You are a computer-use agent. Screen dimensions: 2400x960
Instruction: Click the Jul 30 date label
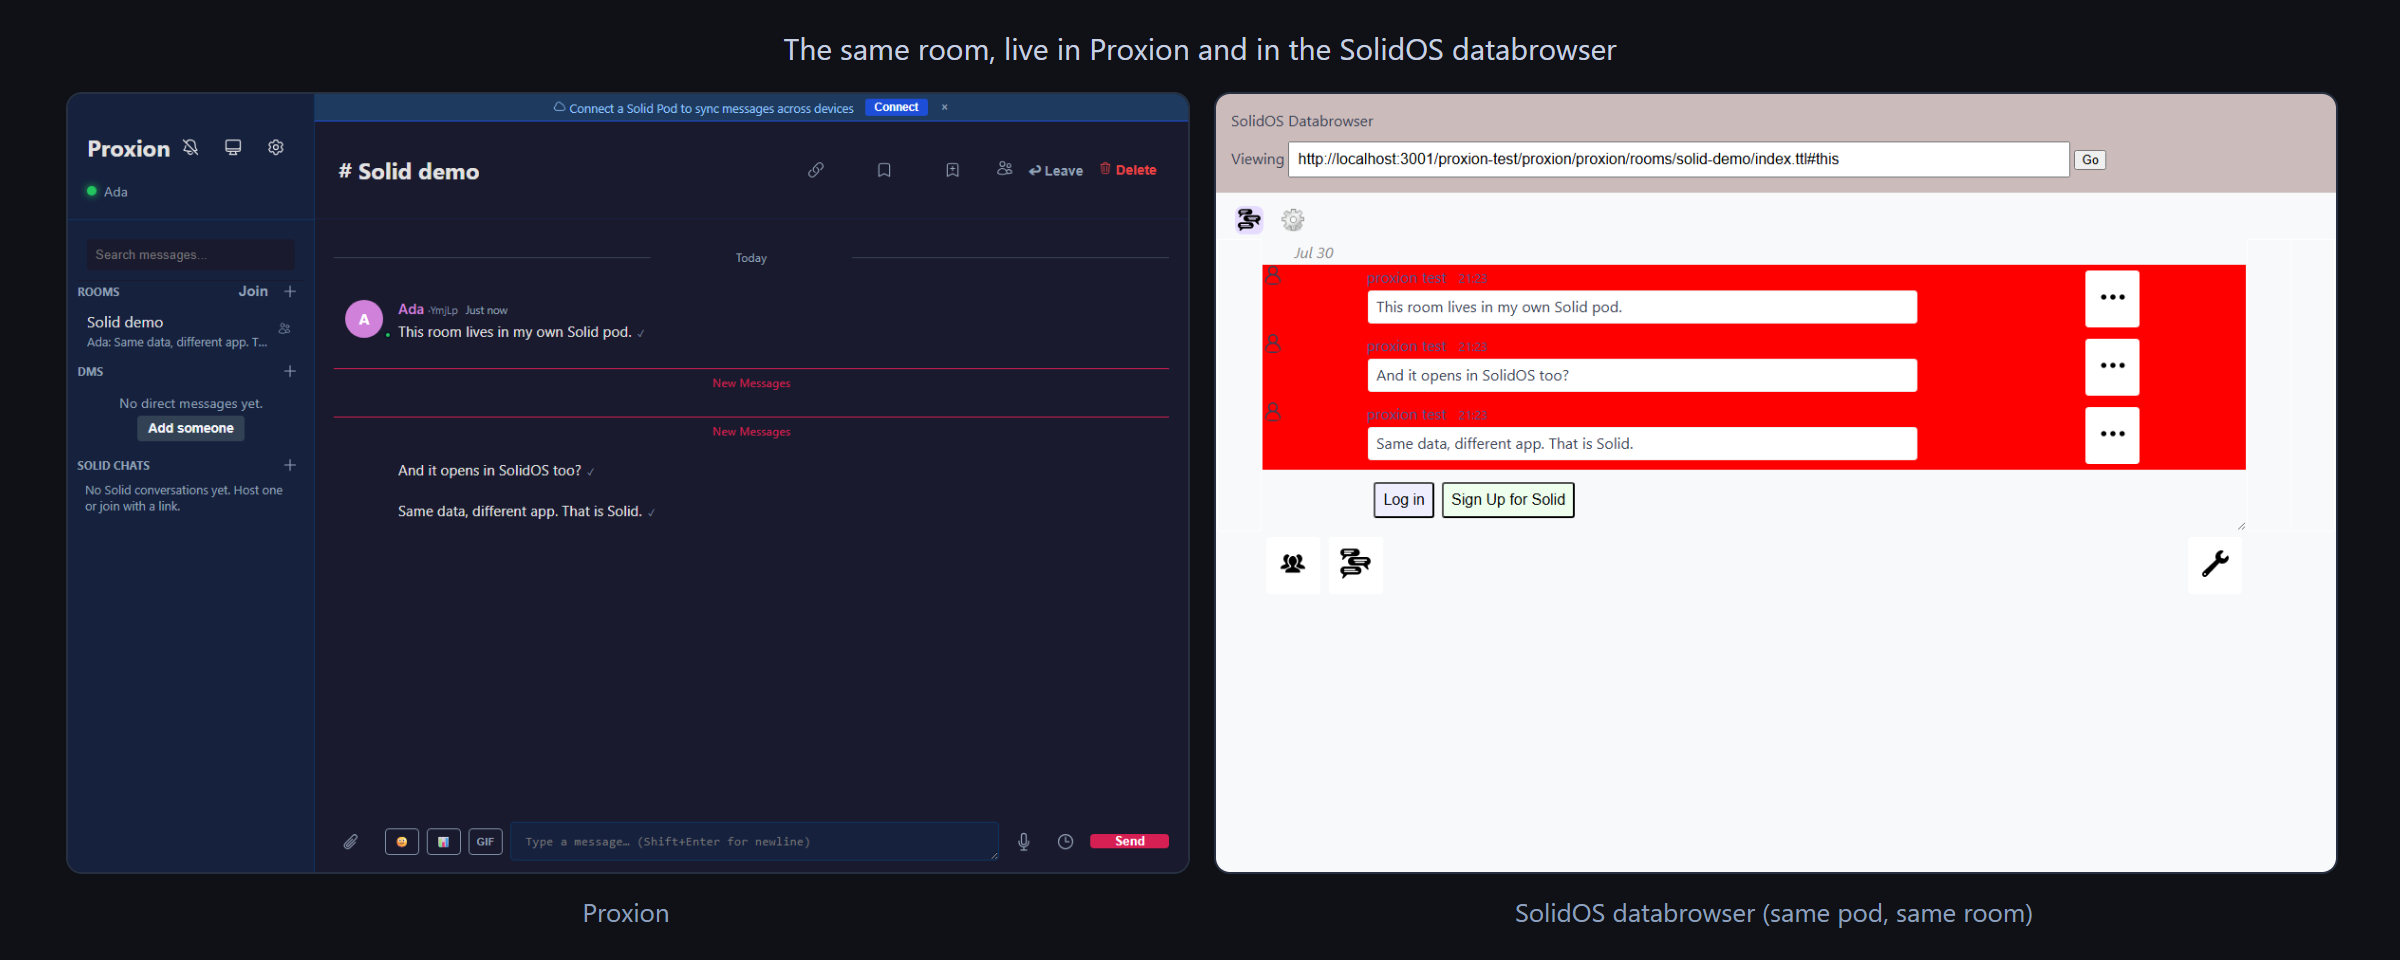(x=1313, y=253)
